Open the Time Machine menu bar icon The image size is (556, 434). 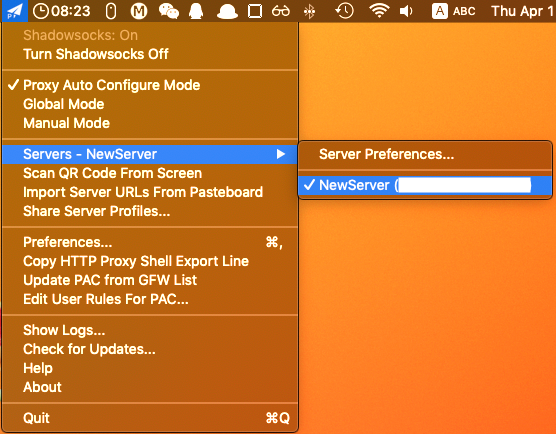344,11
